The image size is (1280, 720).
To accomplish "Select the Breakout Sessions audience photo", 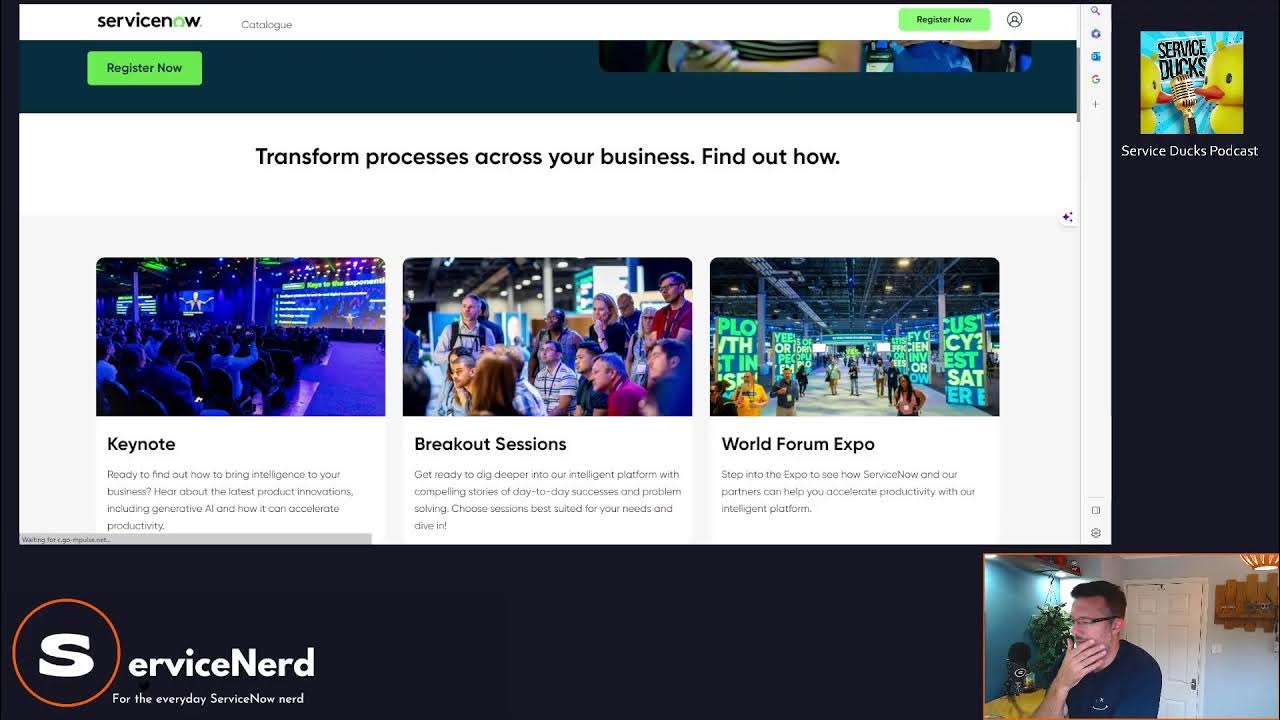I will tap(547, 337).
